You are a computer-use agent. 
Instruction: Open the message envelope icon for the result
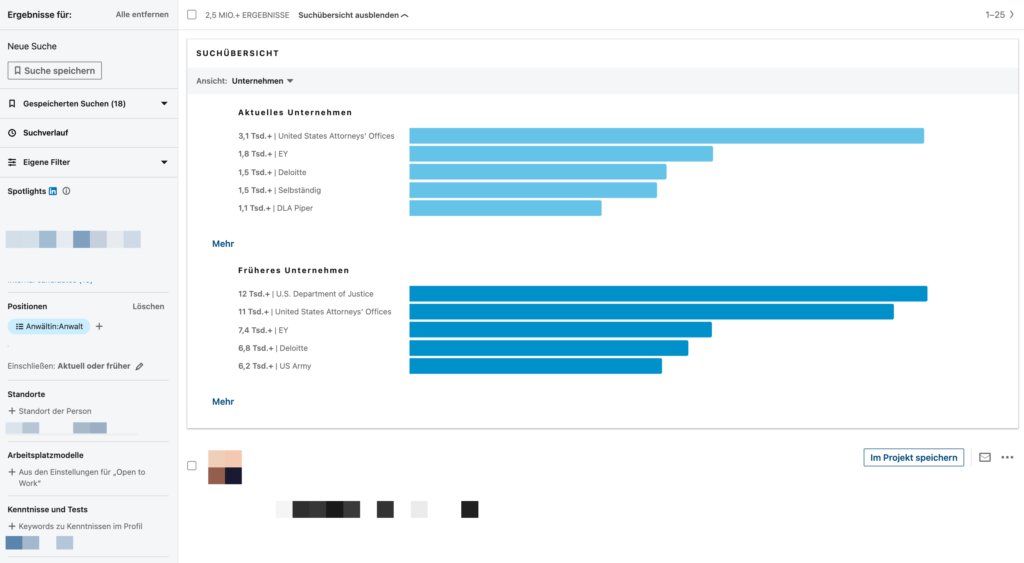(x=984, y=457)
